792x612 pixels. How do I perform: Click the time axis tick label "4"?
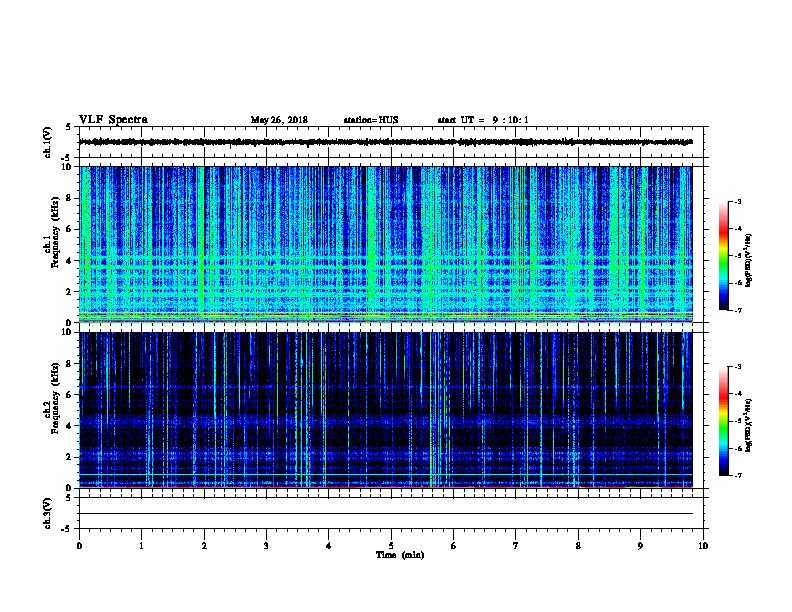[x=329, y=546]
